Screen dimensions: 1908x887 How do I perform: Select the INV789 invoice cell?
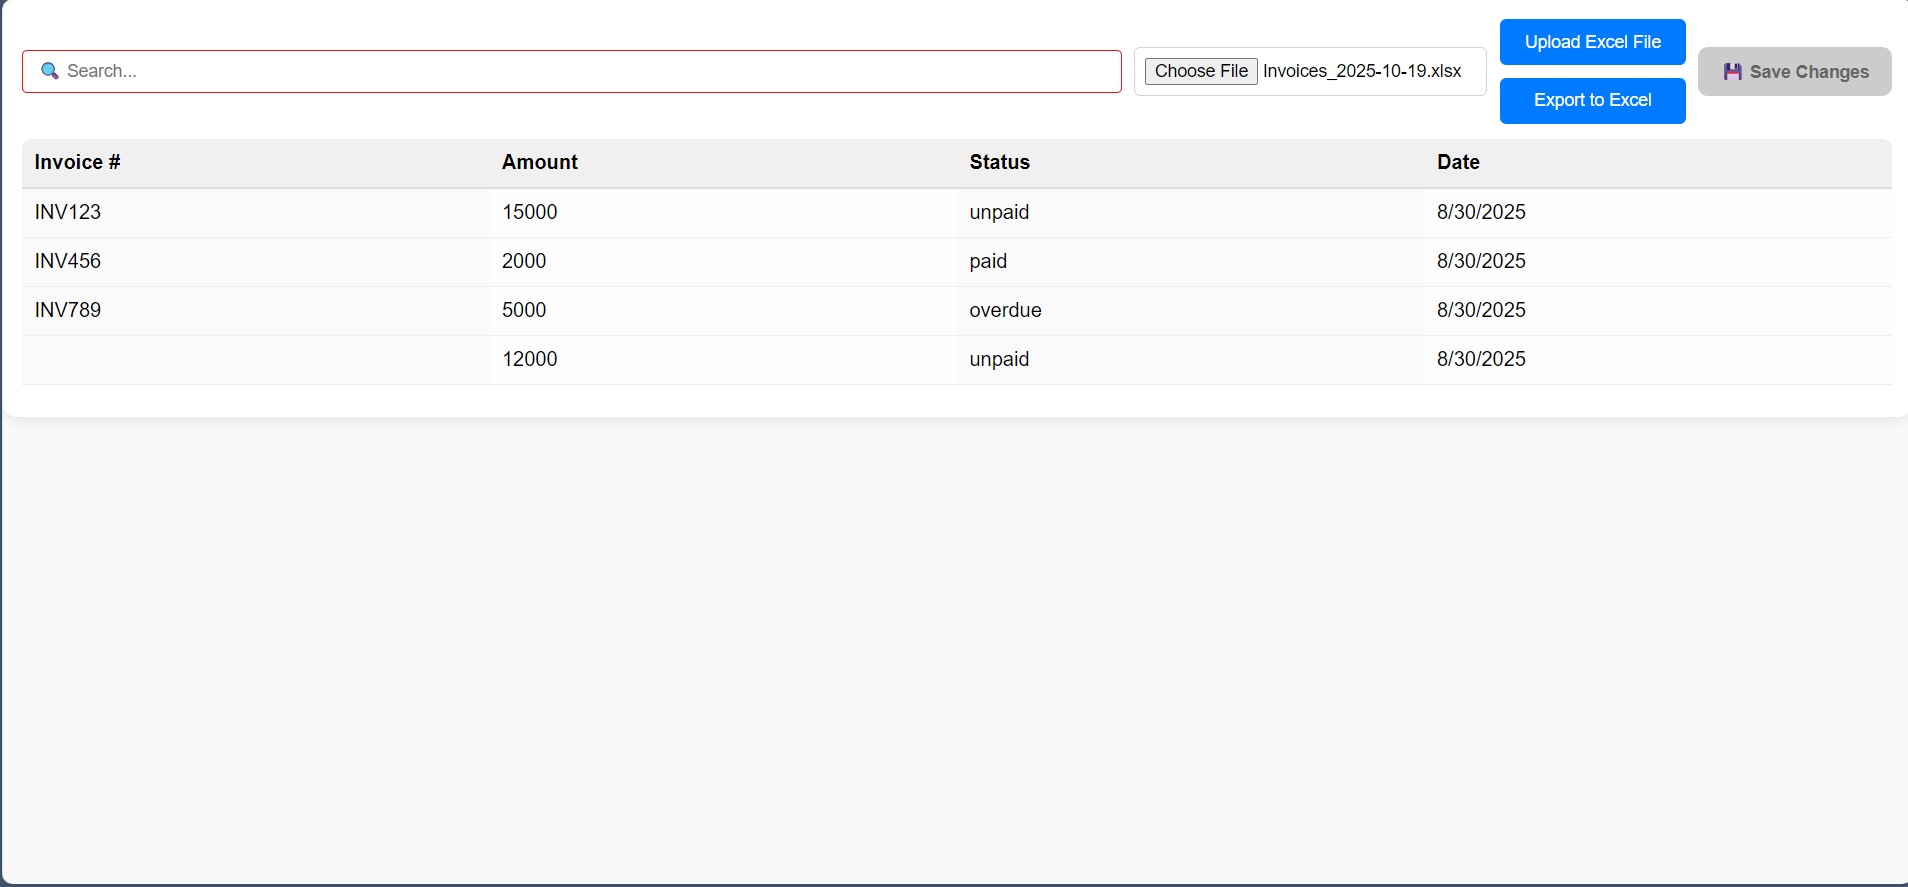coord(68,310)
